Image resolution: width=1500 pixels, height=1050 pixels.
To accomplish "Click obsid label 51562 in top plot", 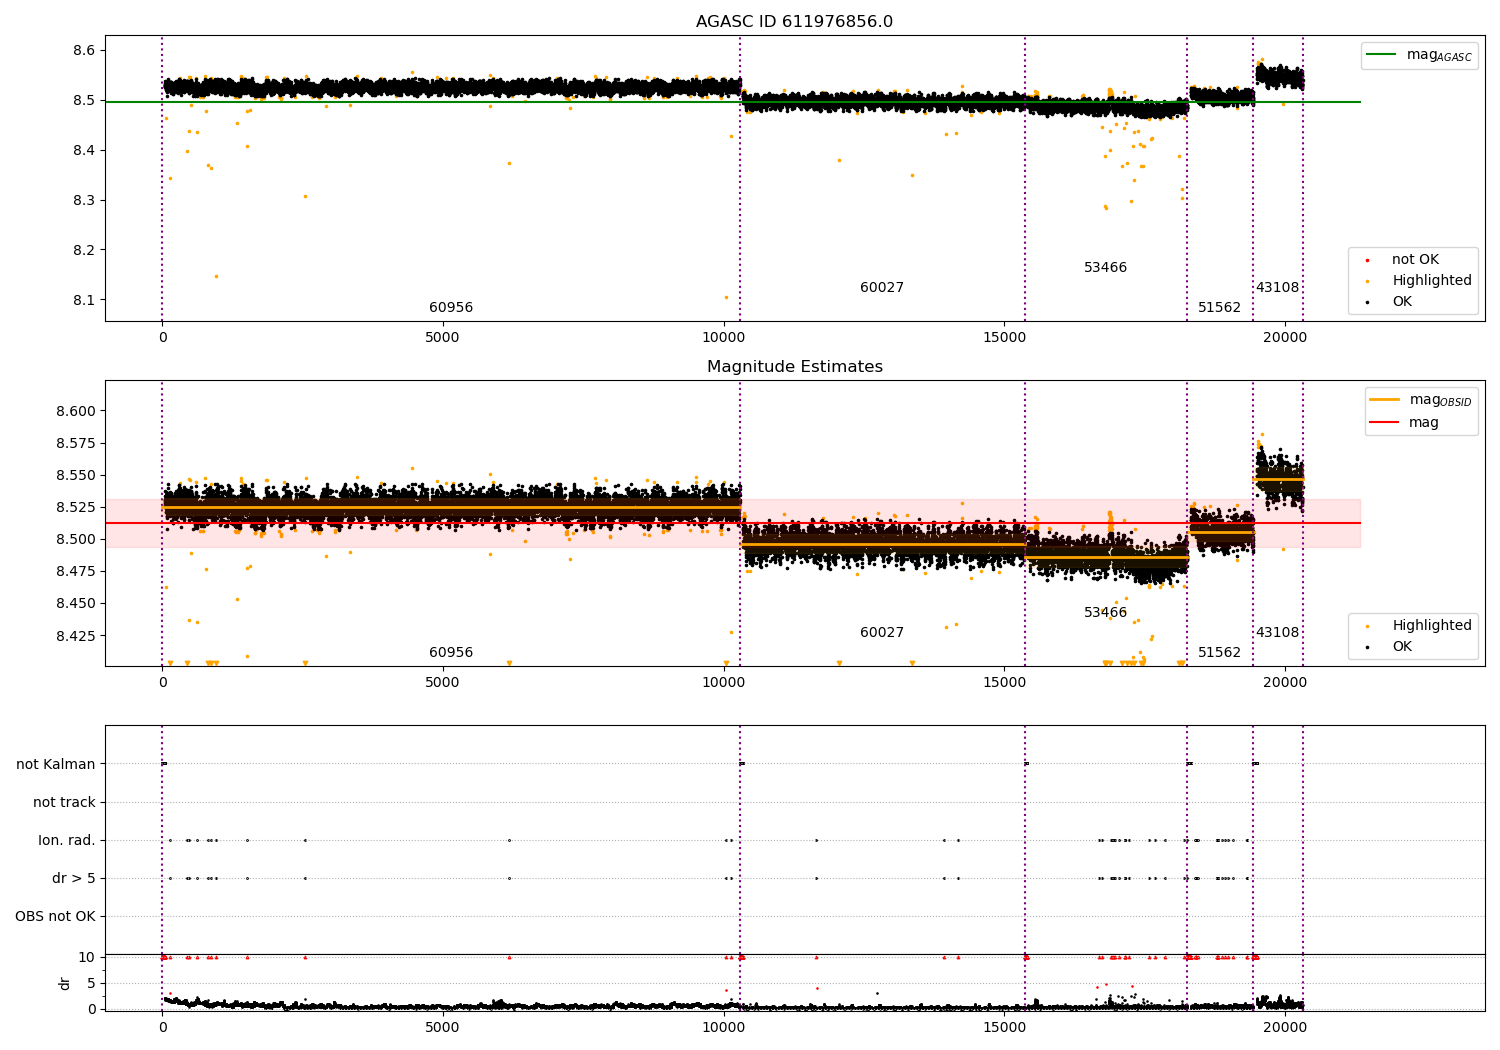I will pos(1219,308).
